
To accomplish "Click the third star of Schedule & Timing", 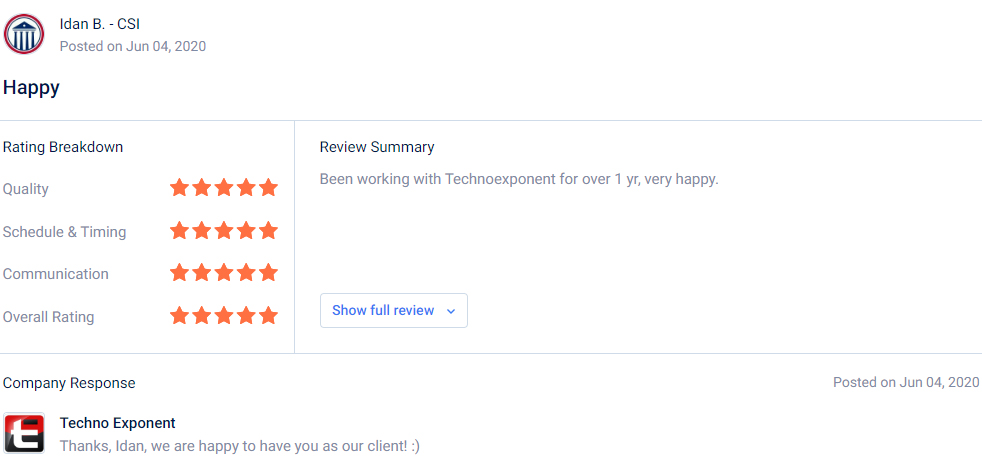I will coord(224,231).
